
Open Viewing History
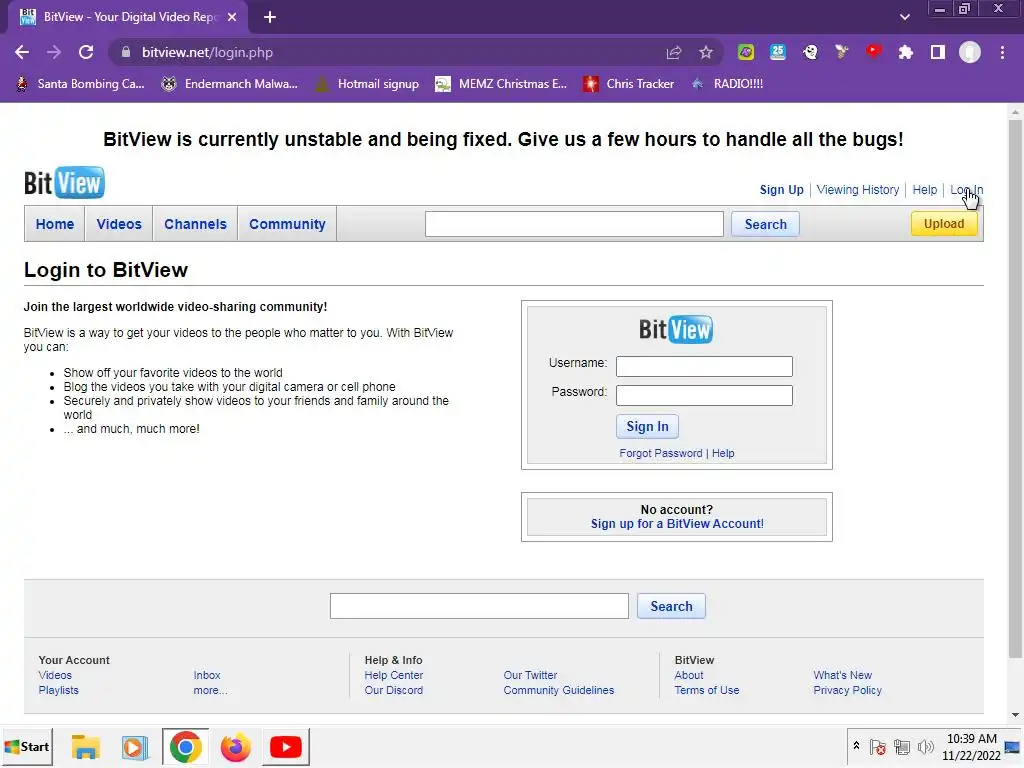click(857, 189)
